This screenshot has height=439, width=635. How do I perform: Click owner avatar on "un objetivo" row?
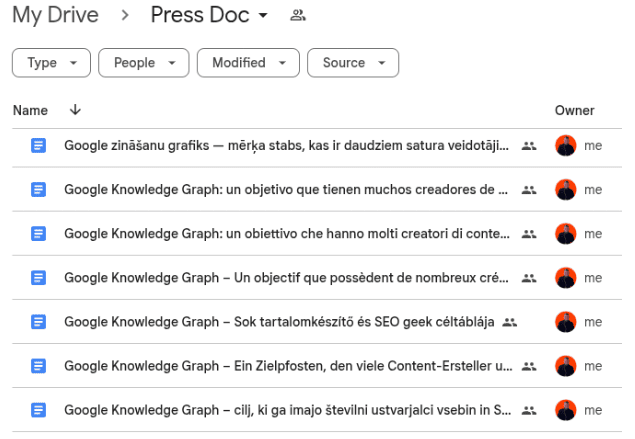(566, 190)
